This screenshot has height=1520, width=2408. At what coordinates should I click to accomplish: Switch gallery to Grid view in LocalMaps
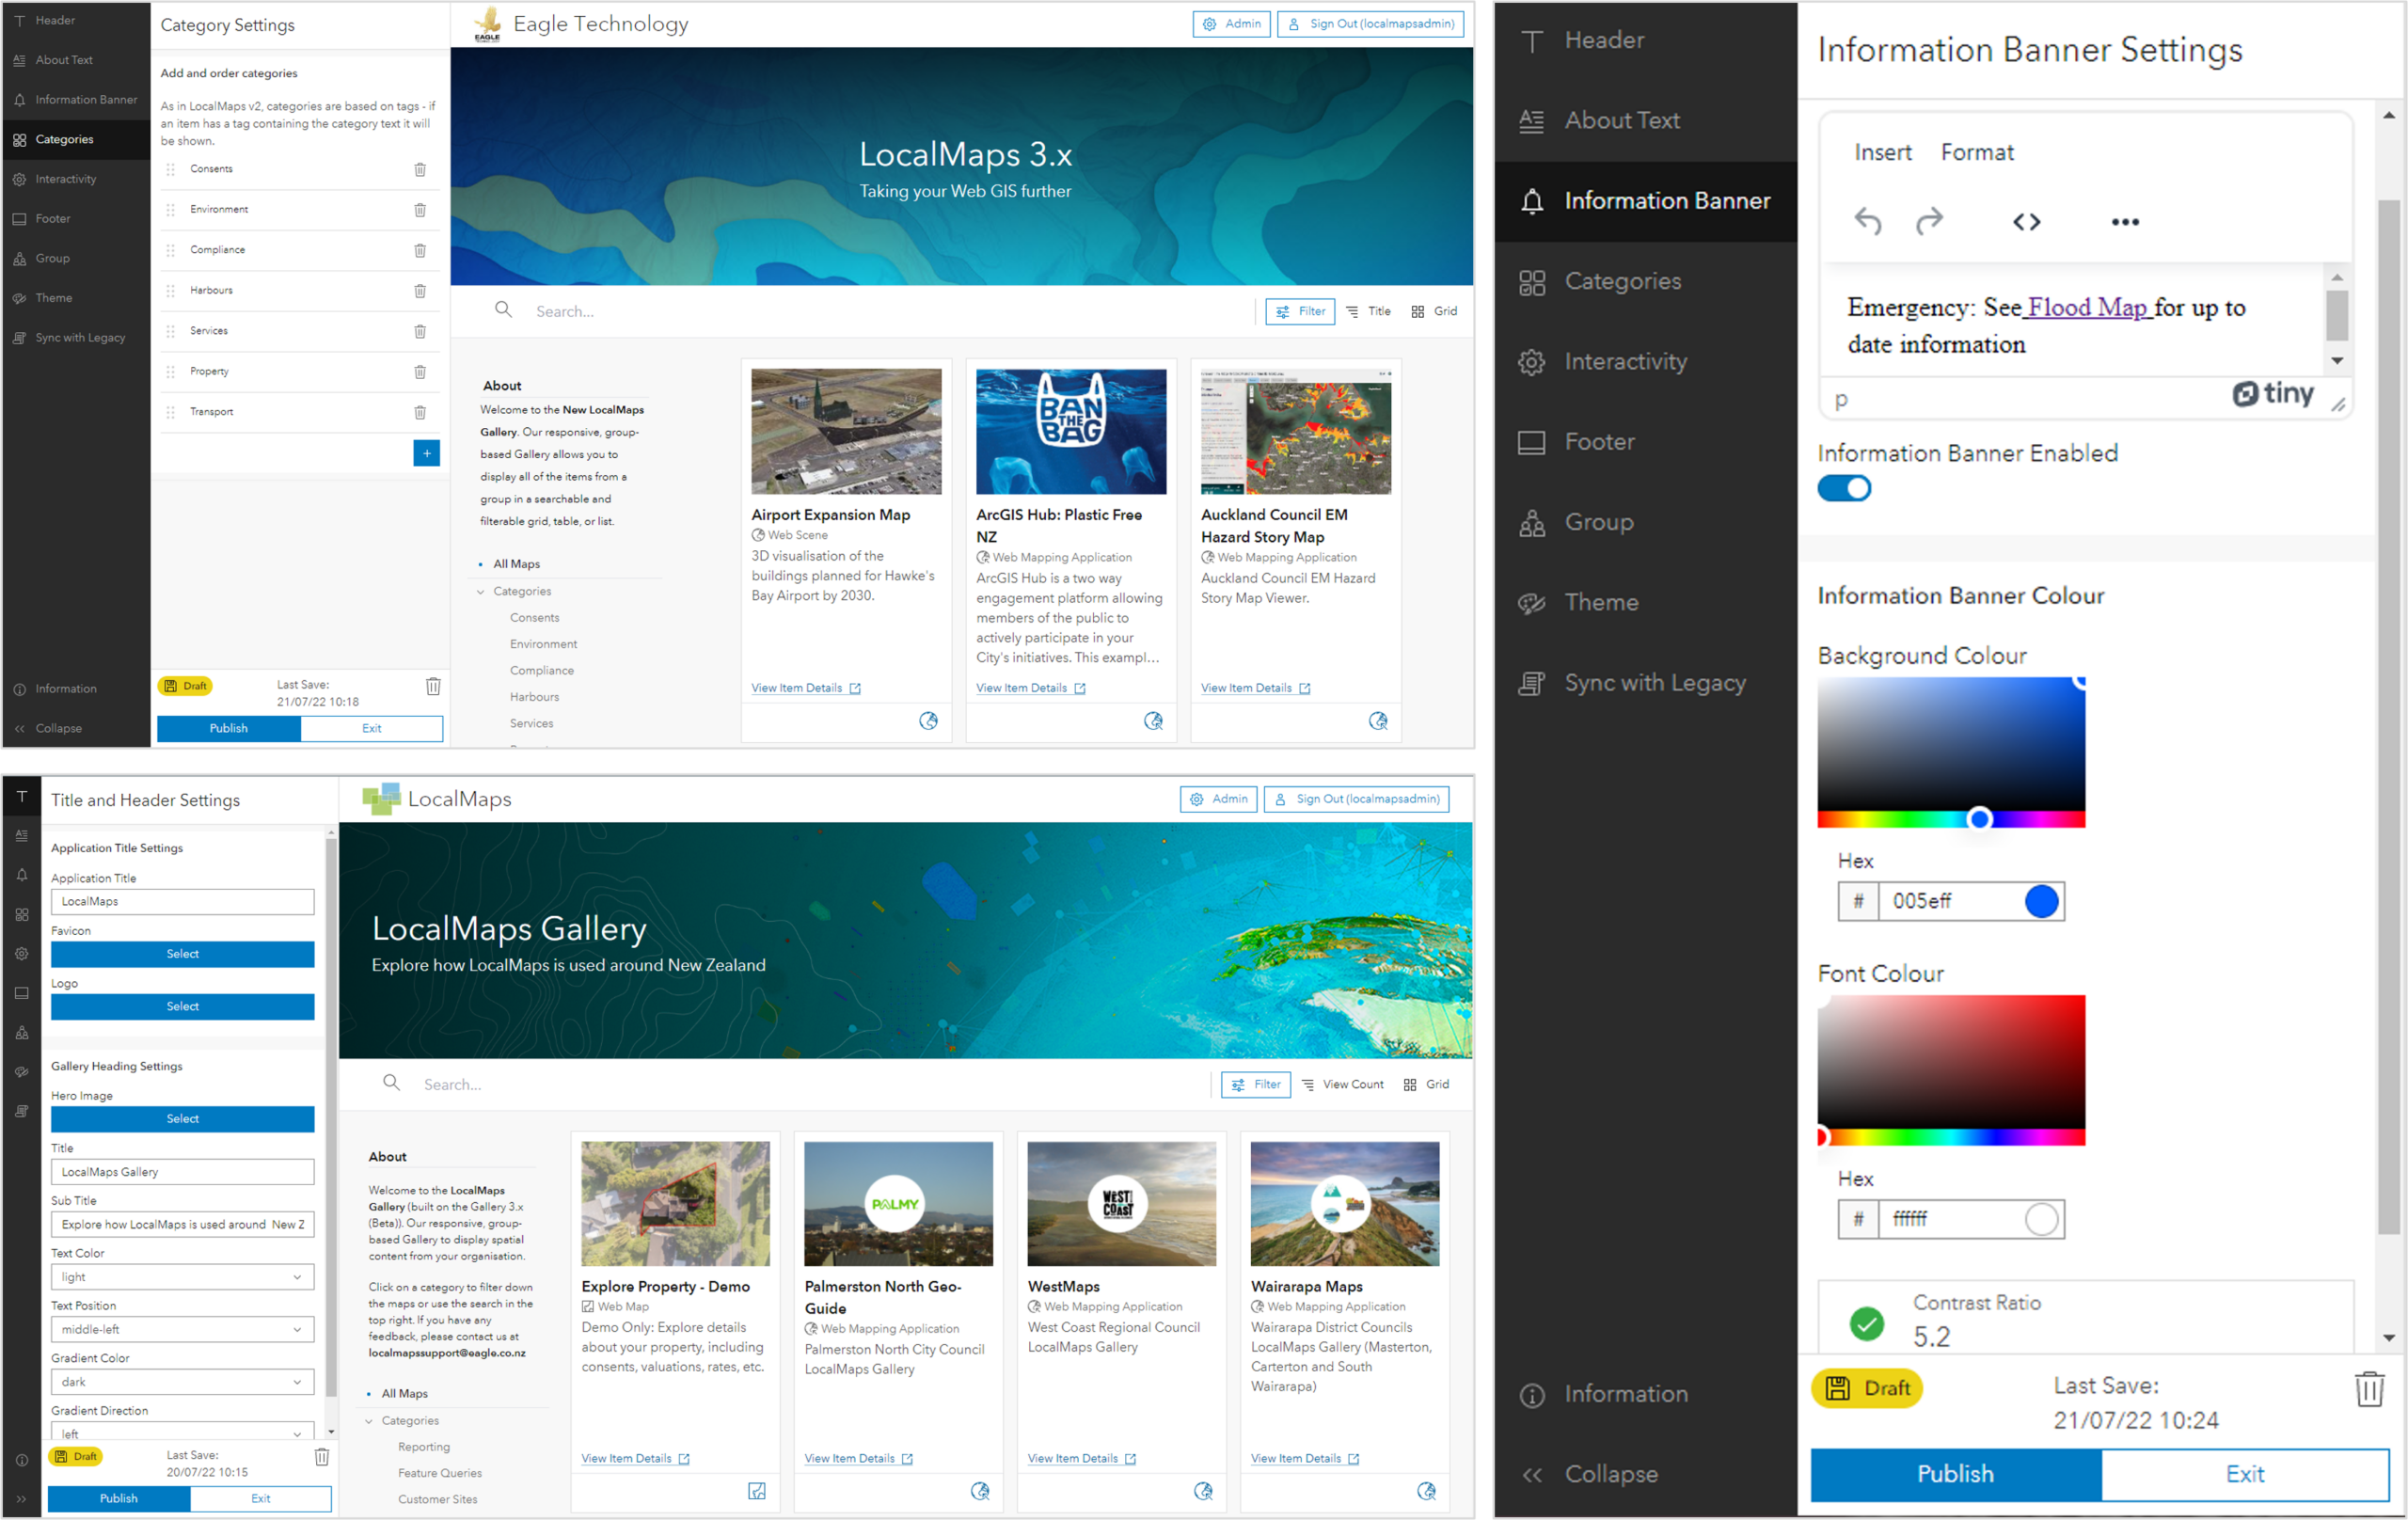[x=1427, y=1084]
